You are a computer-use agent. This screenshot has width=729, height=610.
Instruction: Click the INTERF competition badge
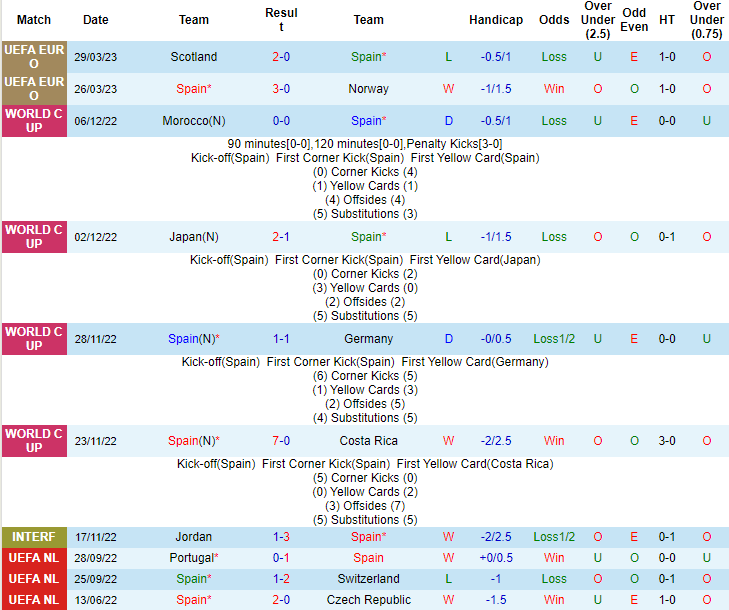tap(34, 537)
